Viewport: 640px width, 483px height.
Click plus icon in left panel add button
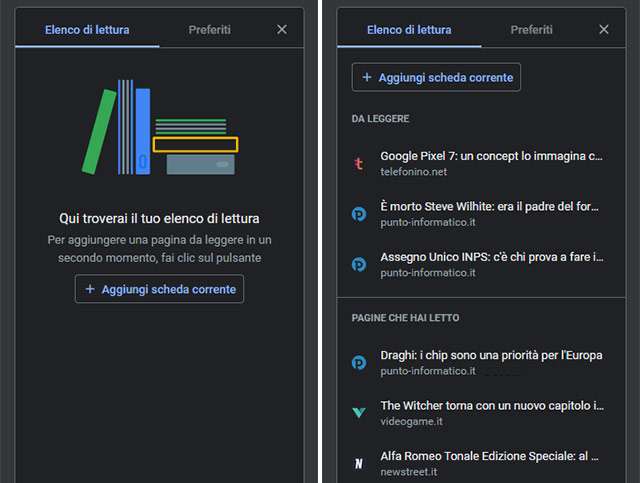(90, 289)
